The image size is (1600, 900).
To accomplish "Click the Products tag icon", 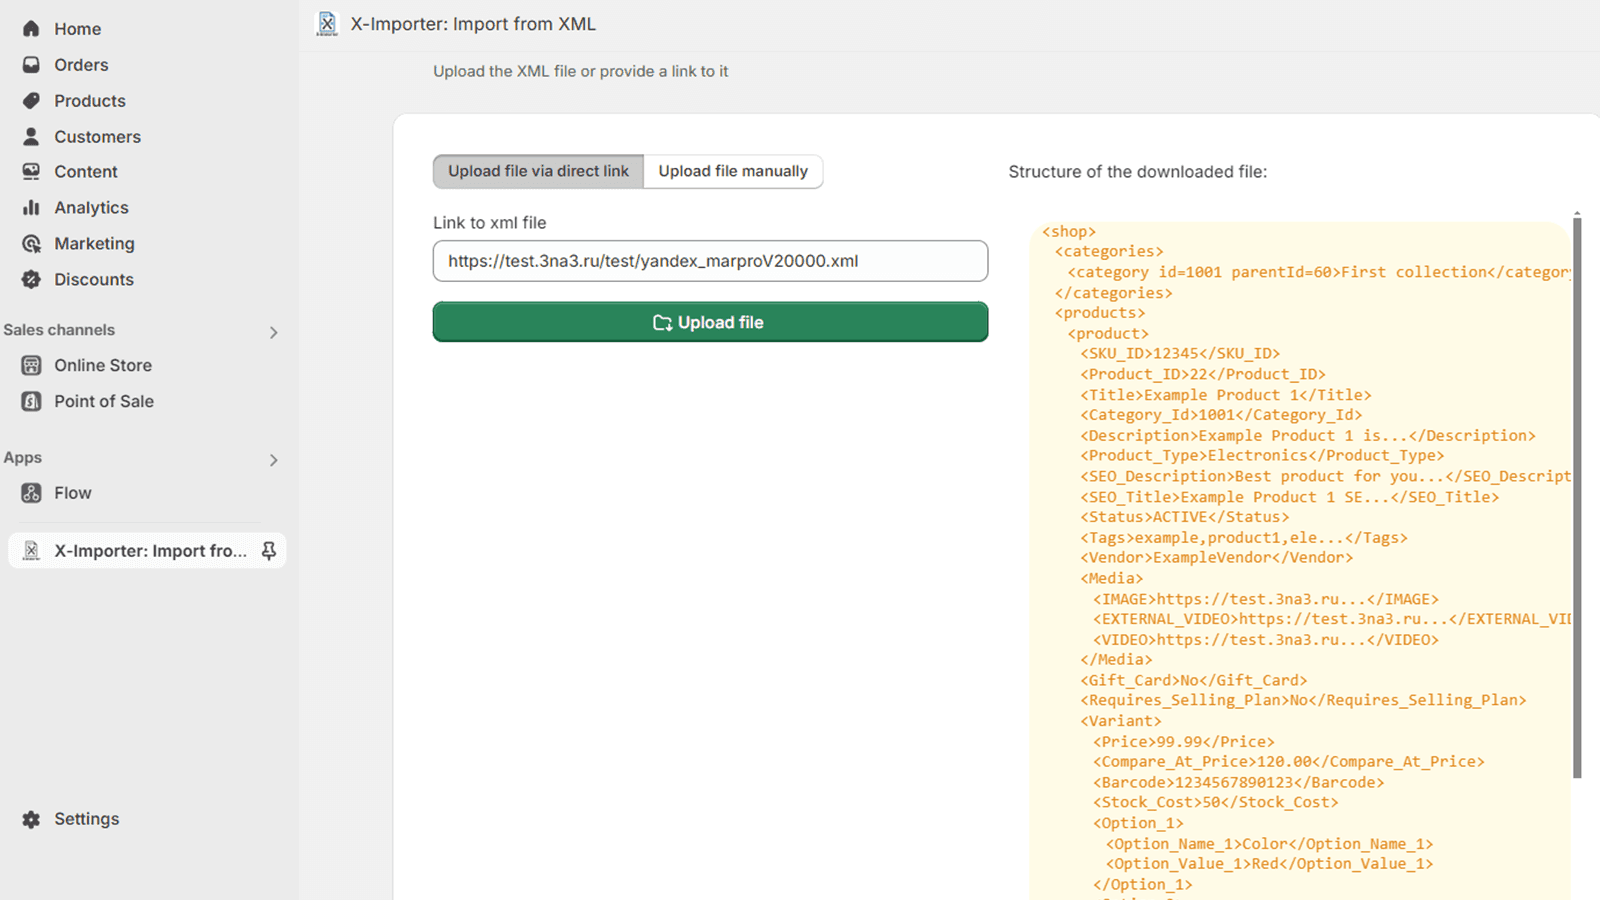I will [x=31, y=101].
